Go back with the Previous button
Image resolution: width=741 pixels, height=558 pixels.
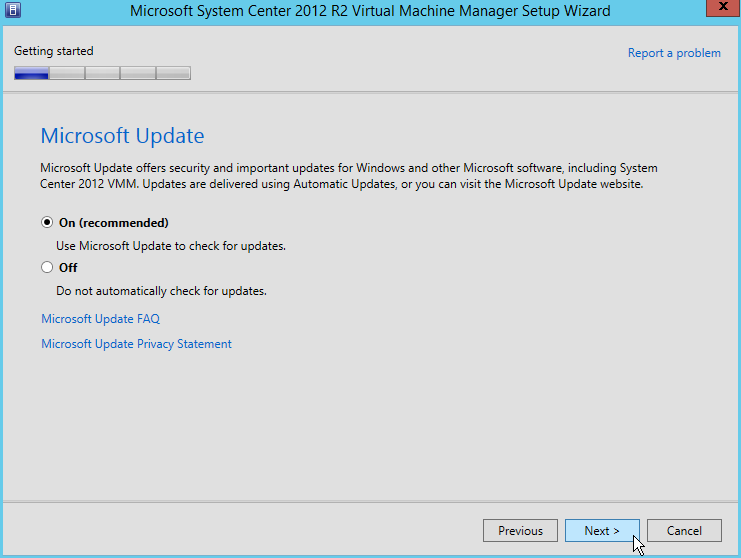520,531
